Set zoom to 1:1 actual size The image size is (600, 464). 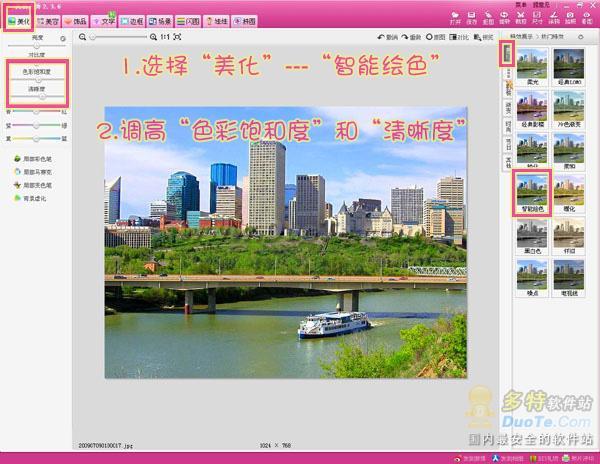tap(165, 37)
